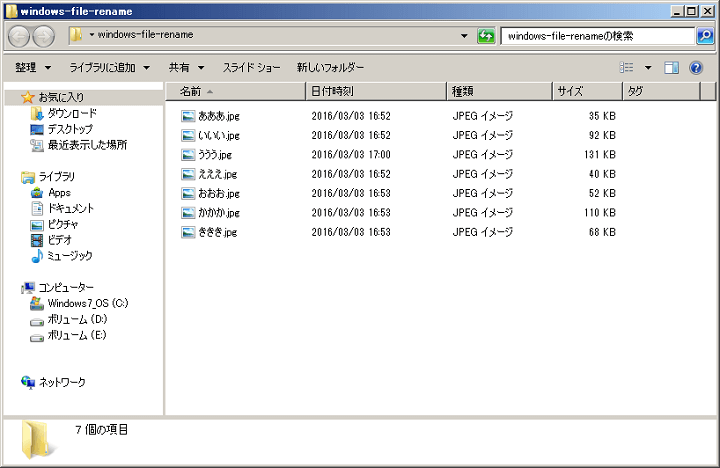Sort by the タグ column header
Image resolution: width=720 pixels, height=468 pixels.
[662, 91]
